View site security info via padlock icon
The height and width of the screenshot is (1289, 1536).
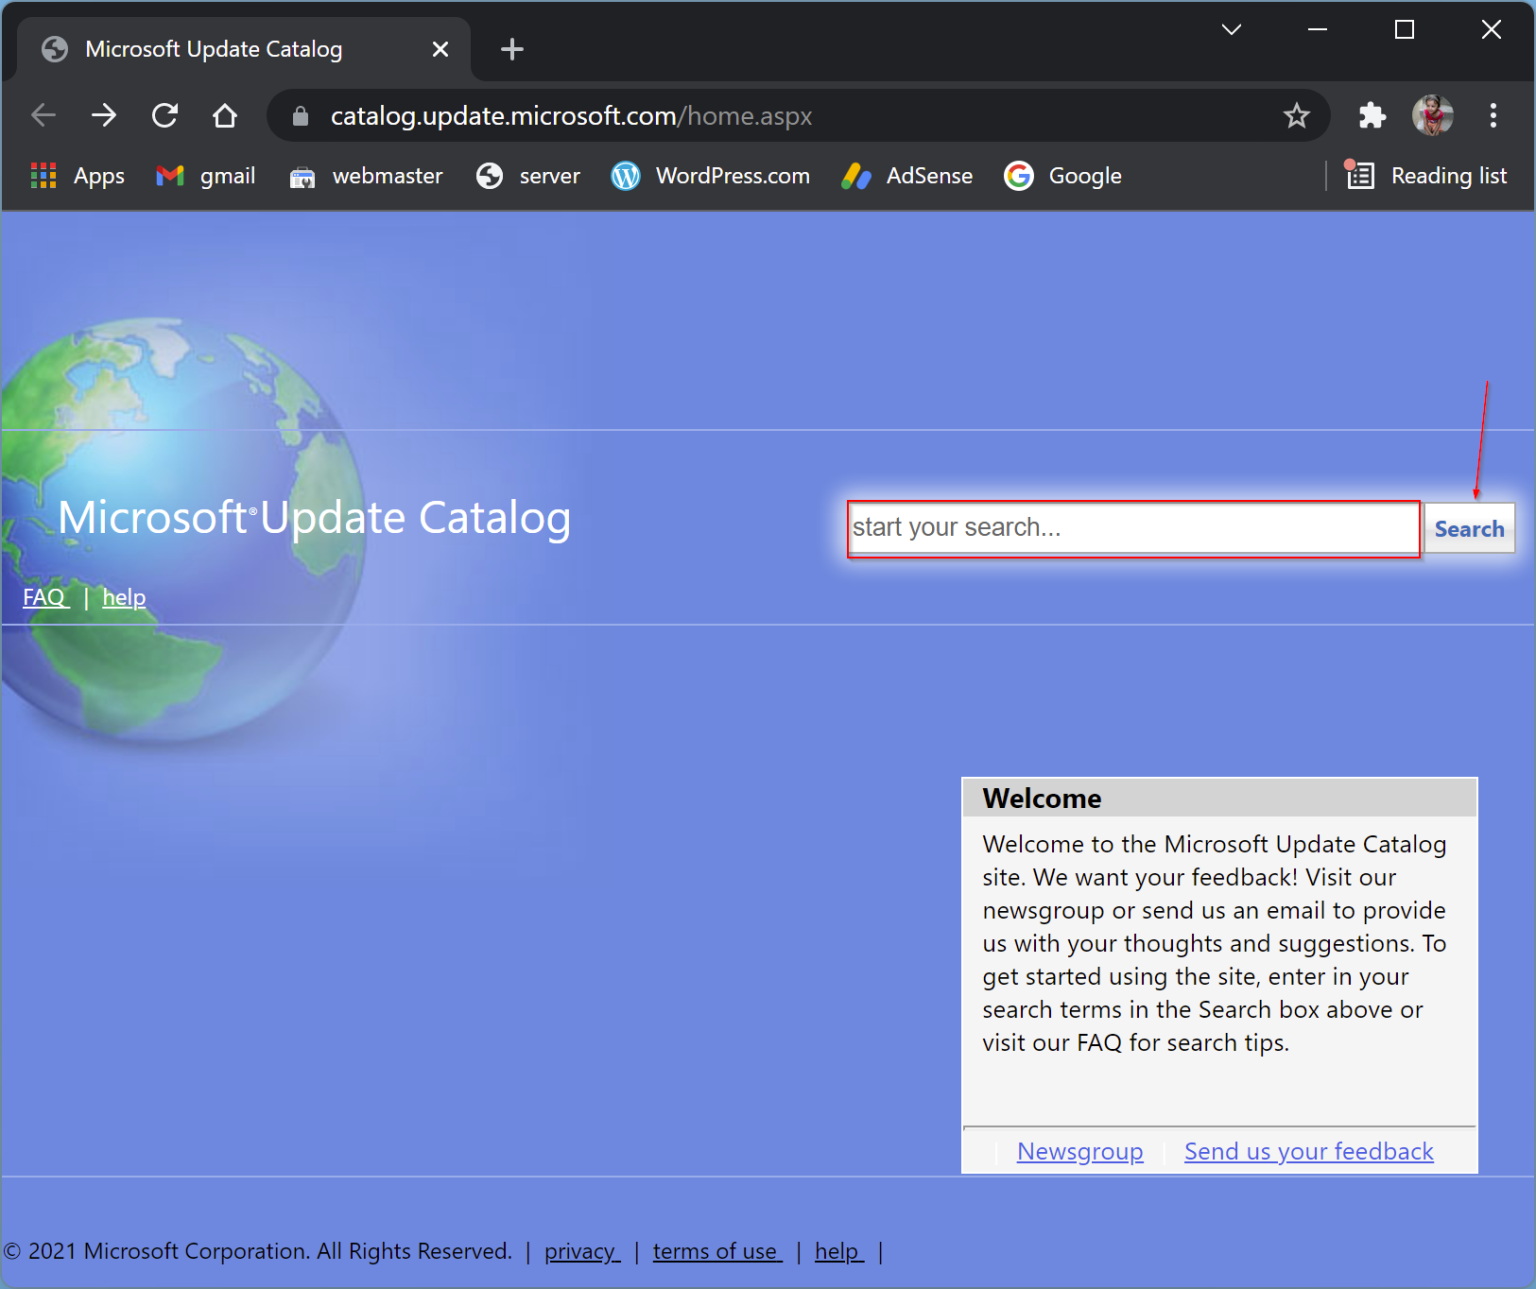pos(299,115)
